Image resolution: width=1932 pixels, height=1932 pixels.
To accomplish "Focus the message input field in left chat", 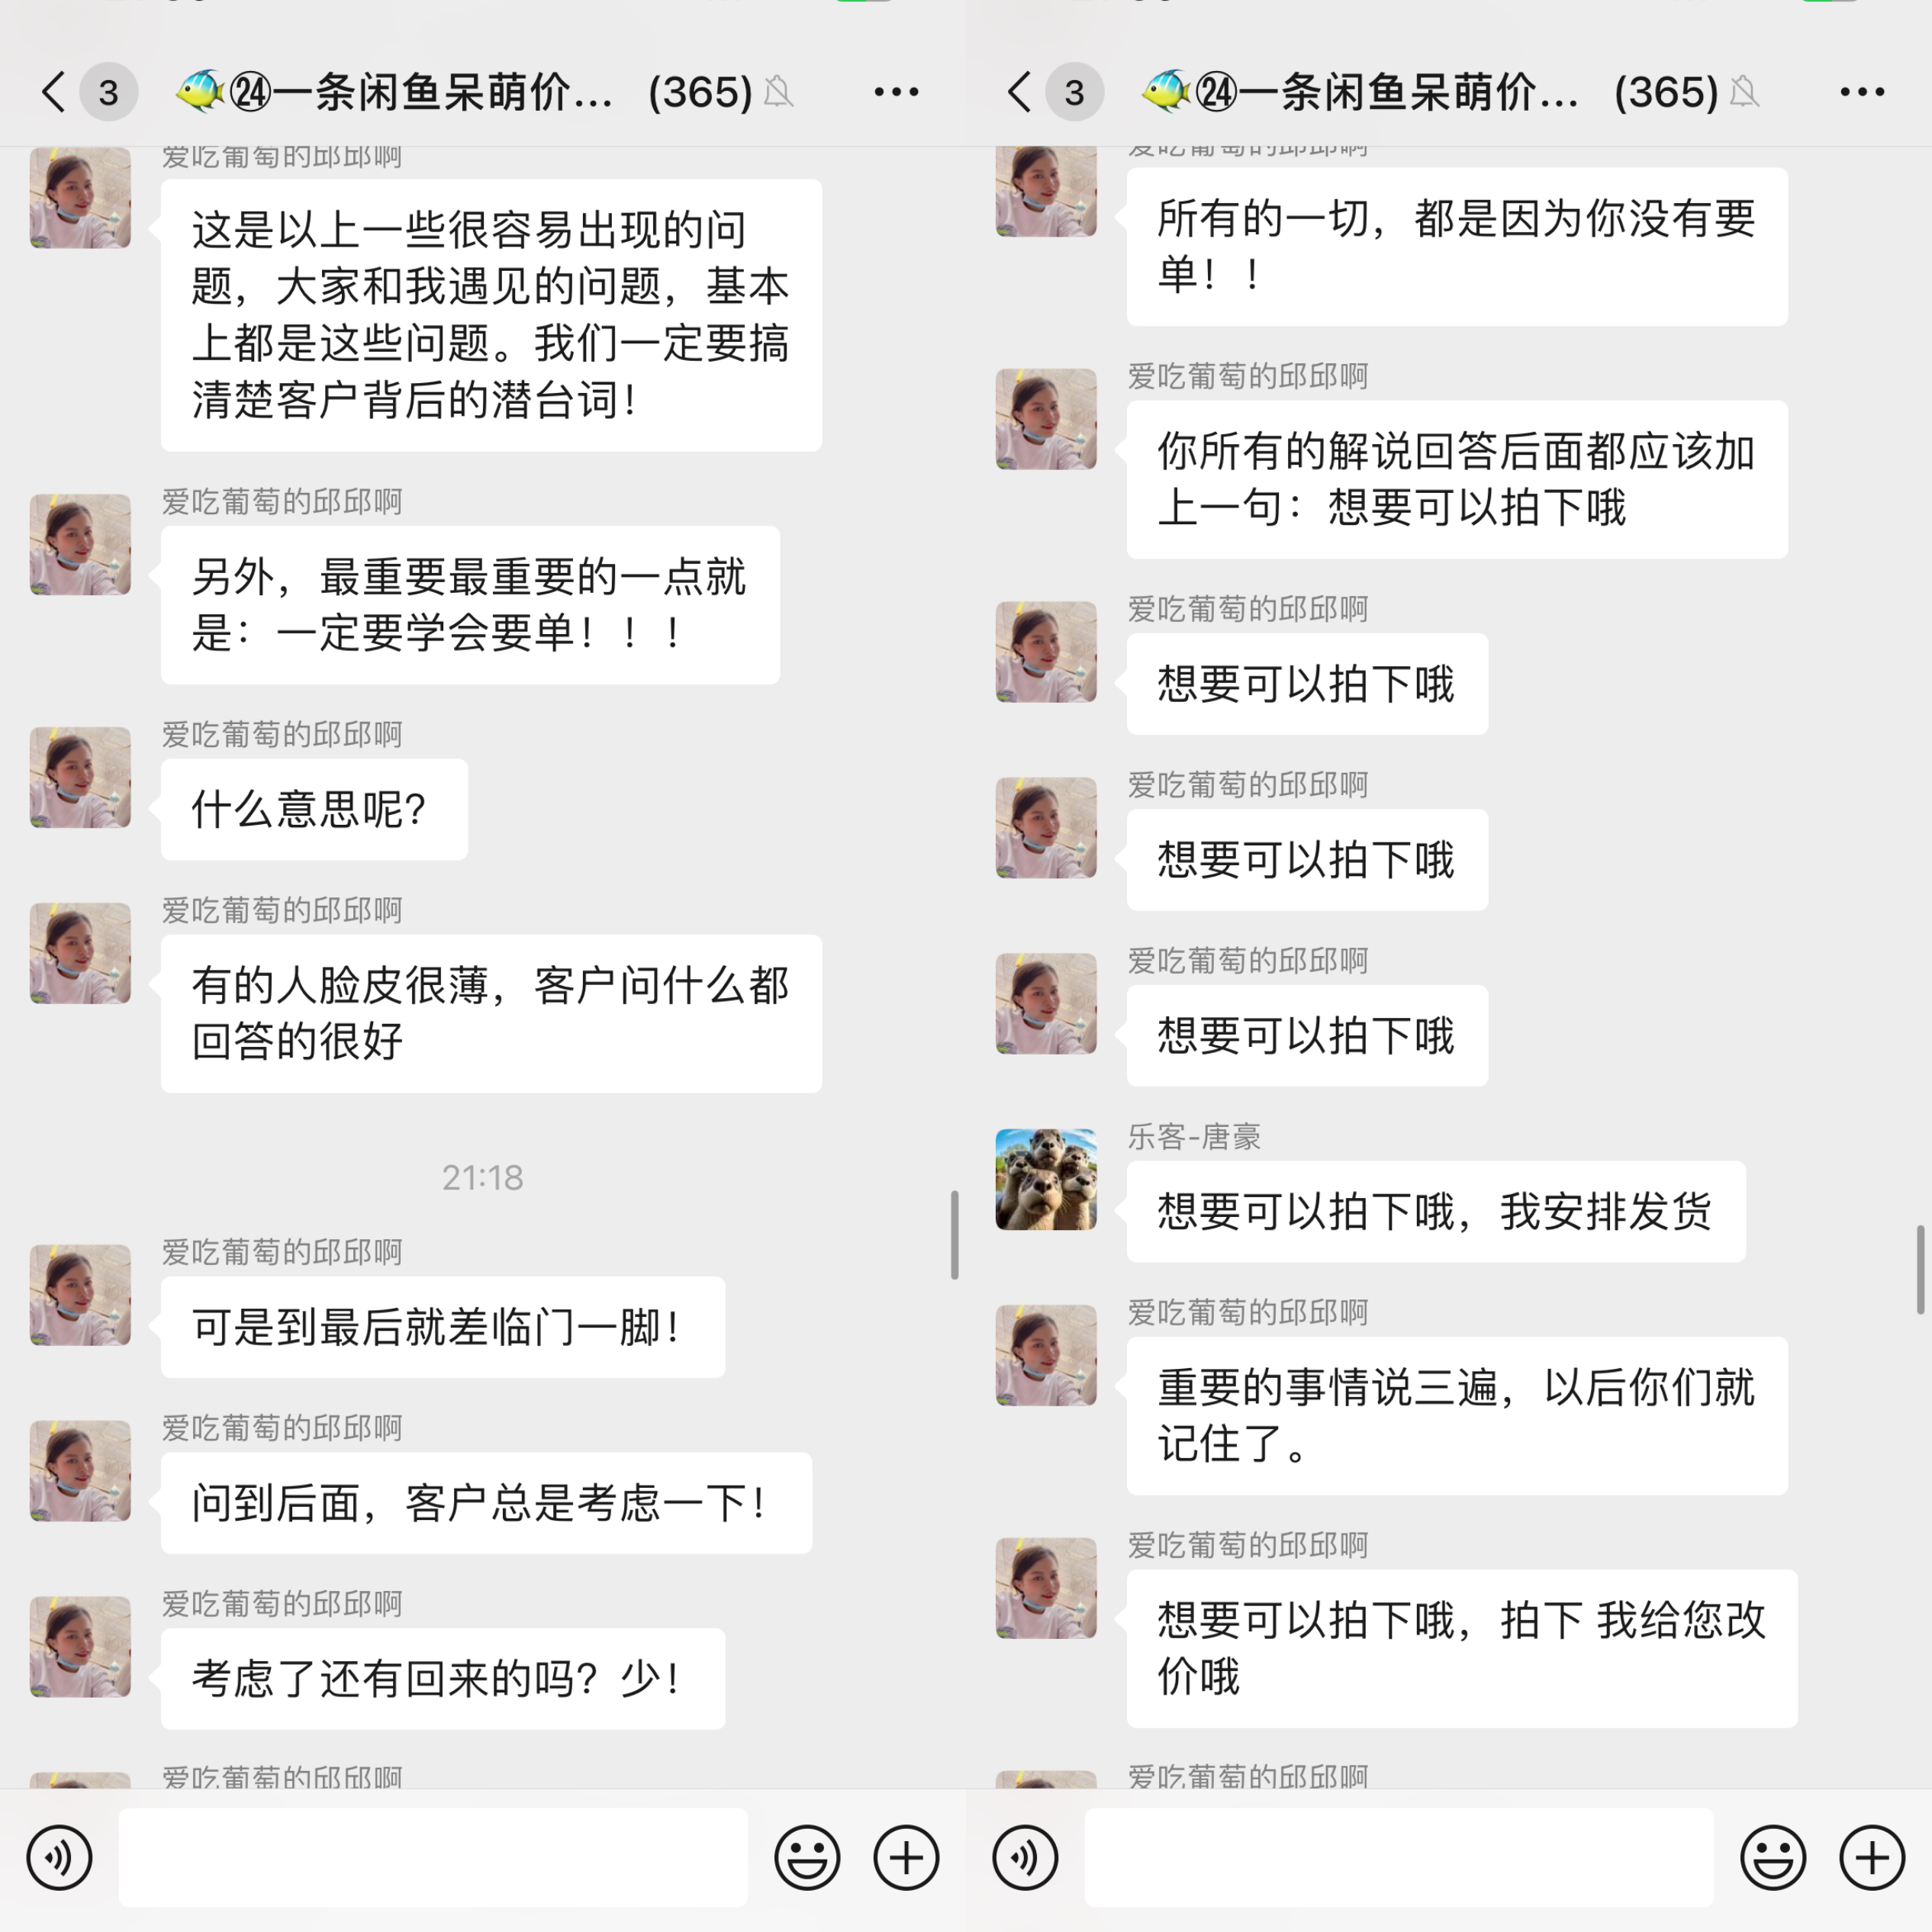I will click(433, 1858).
